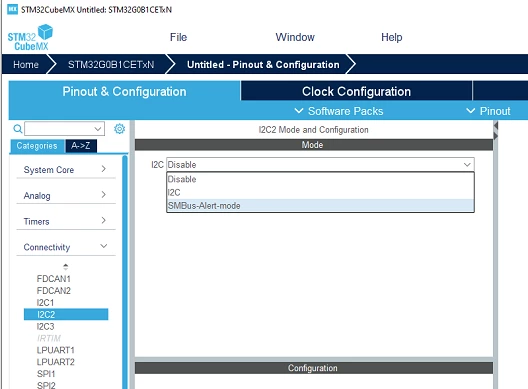Collapse panel using left arrow at right edge

point(496,126)
